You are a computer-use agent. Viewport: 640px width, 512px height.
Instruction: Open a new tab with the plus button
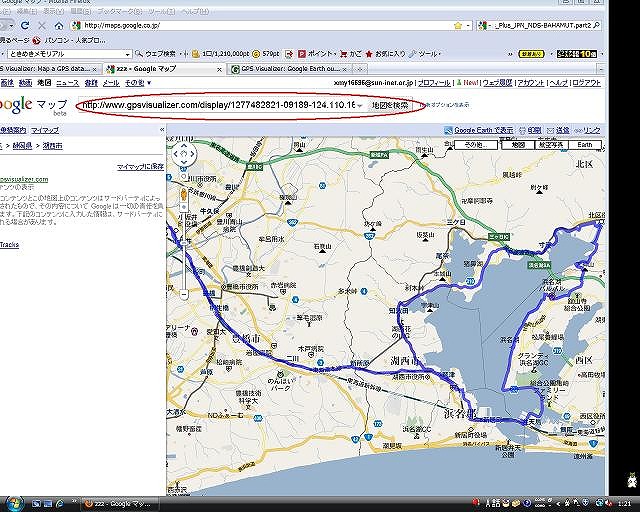[x=360, y=69]
